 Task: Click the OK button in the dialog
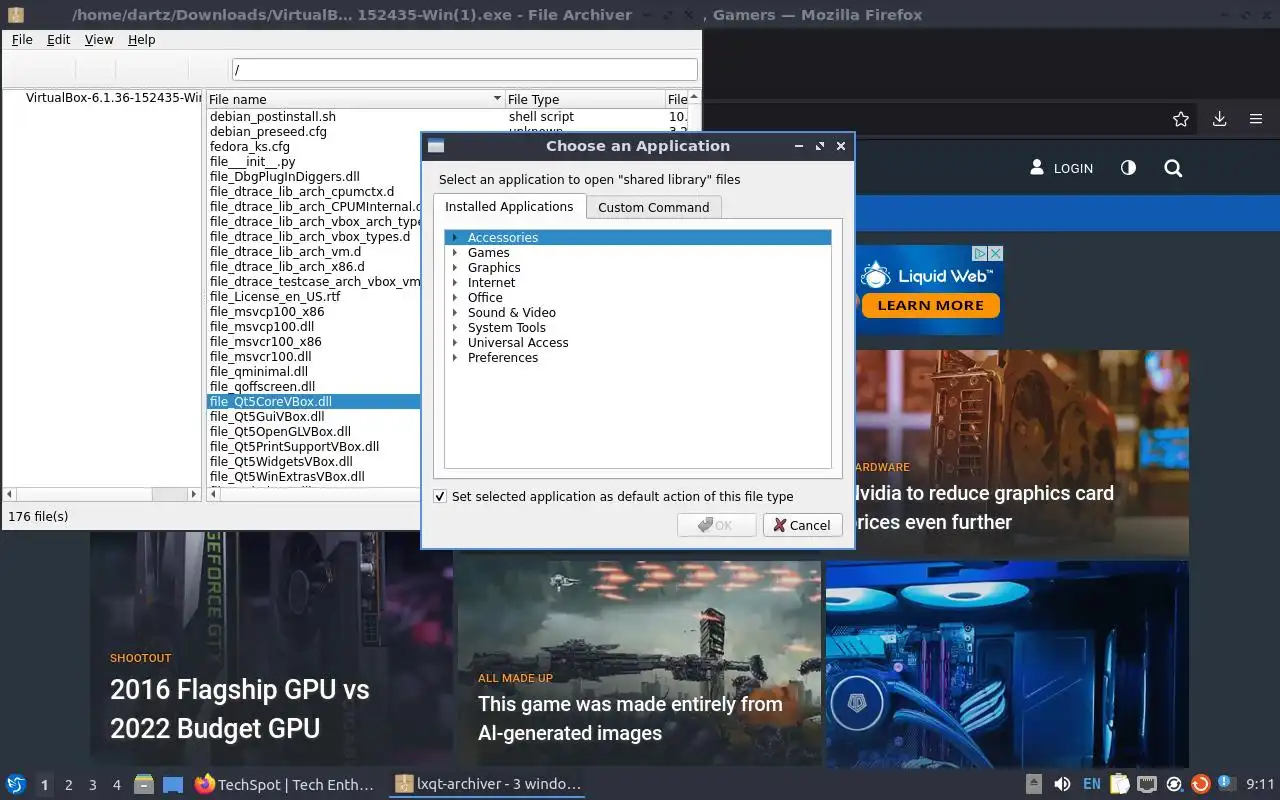click(716, 525)
